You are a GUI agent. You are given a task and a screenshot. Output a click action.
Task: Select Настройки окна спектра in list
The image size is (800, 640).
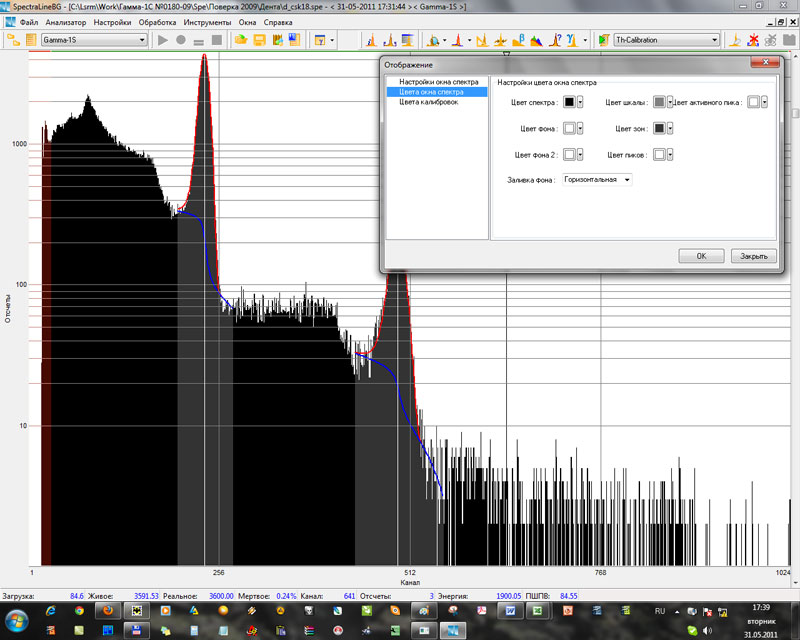click(x=439, y=81)
